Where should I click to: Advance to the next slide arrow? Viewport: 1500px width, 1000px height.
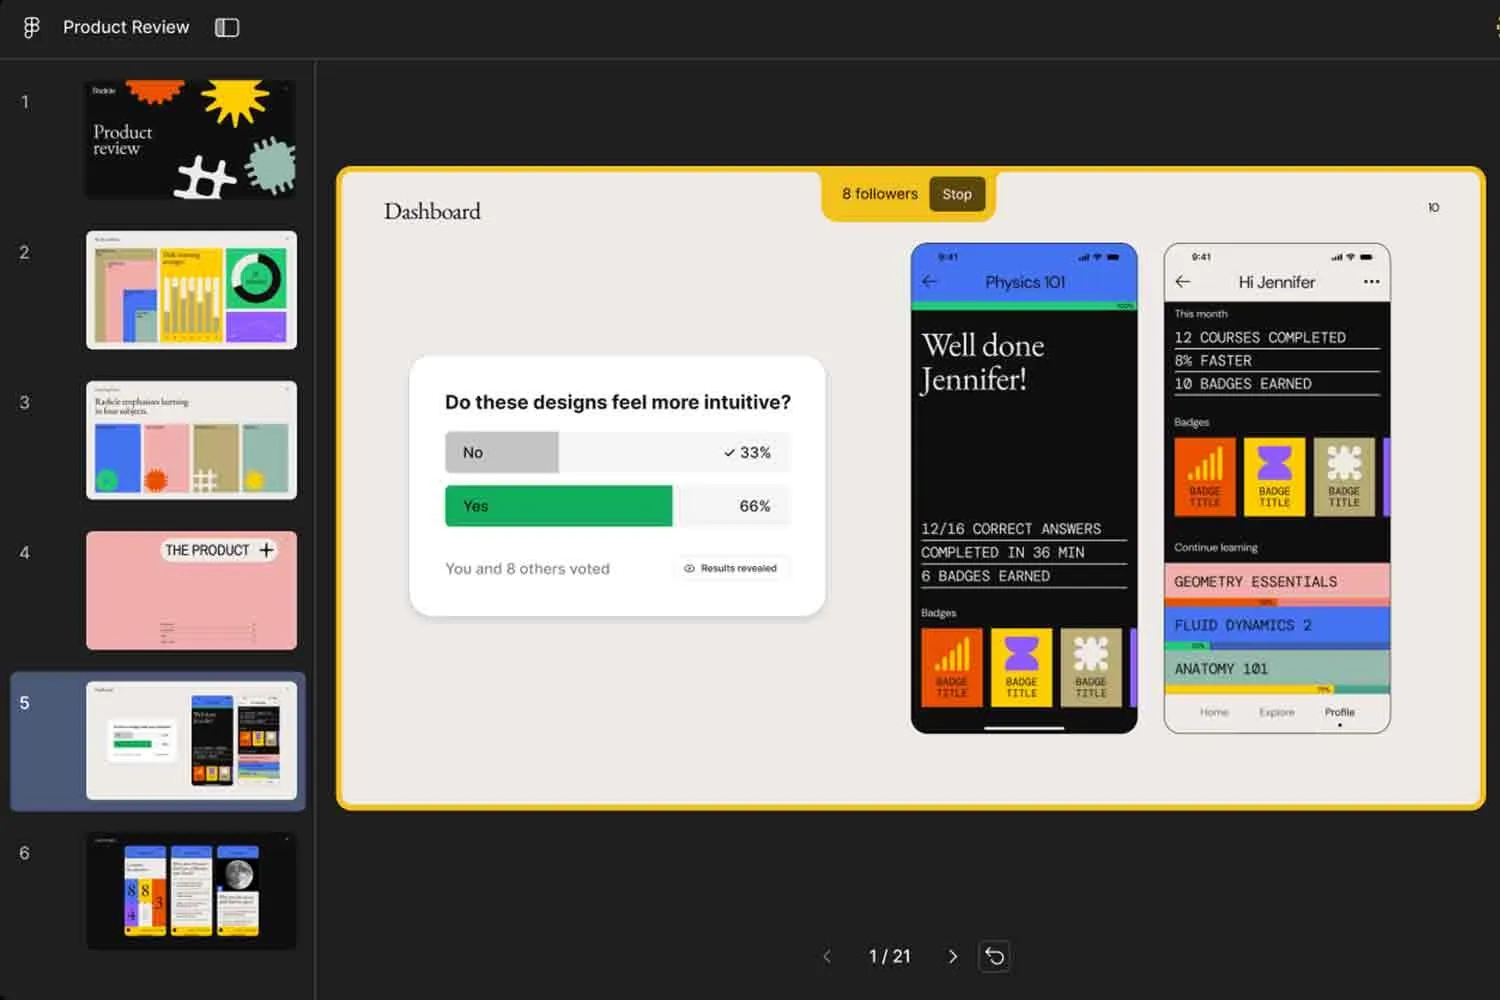click(952, 957)
